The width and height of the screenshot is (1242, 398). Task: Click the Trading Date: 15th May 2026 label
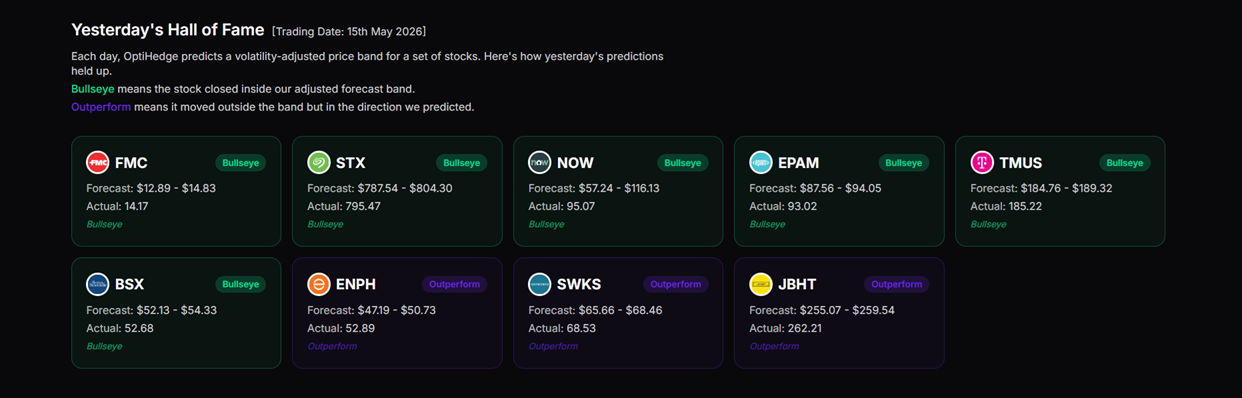pos(349,32)
